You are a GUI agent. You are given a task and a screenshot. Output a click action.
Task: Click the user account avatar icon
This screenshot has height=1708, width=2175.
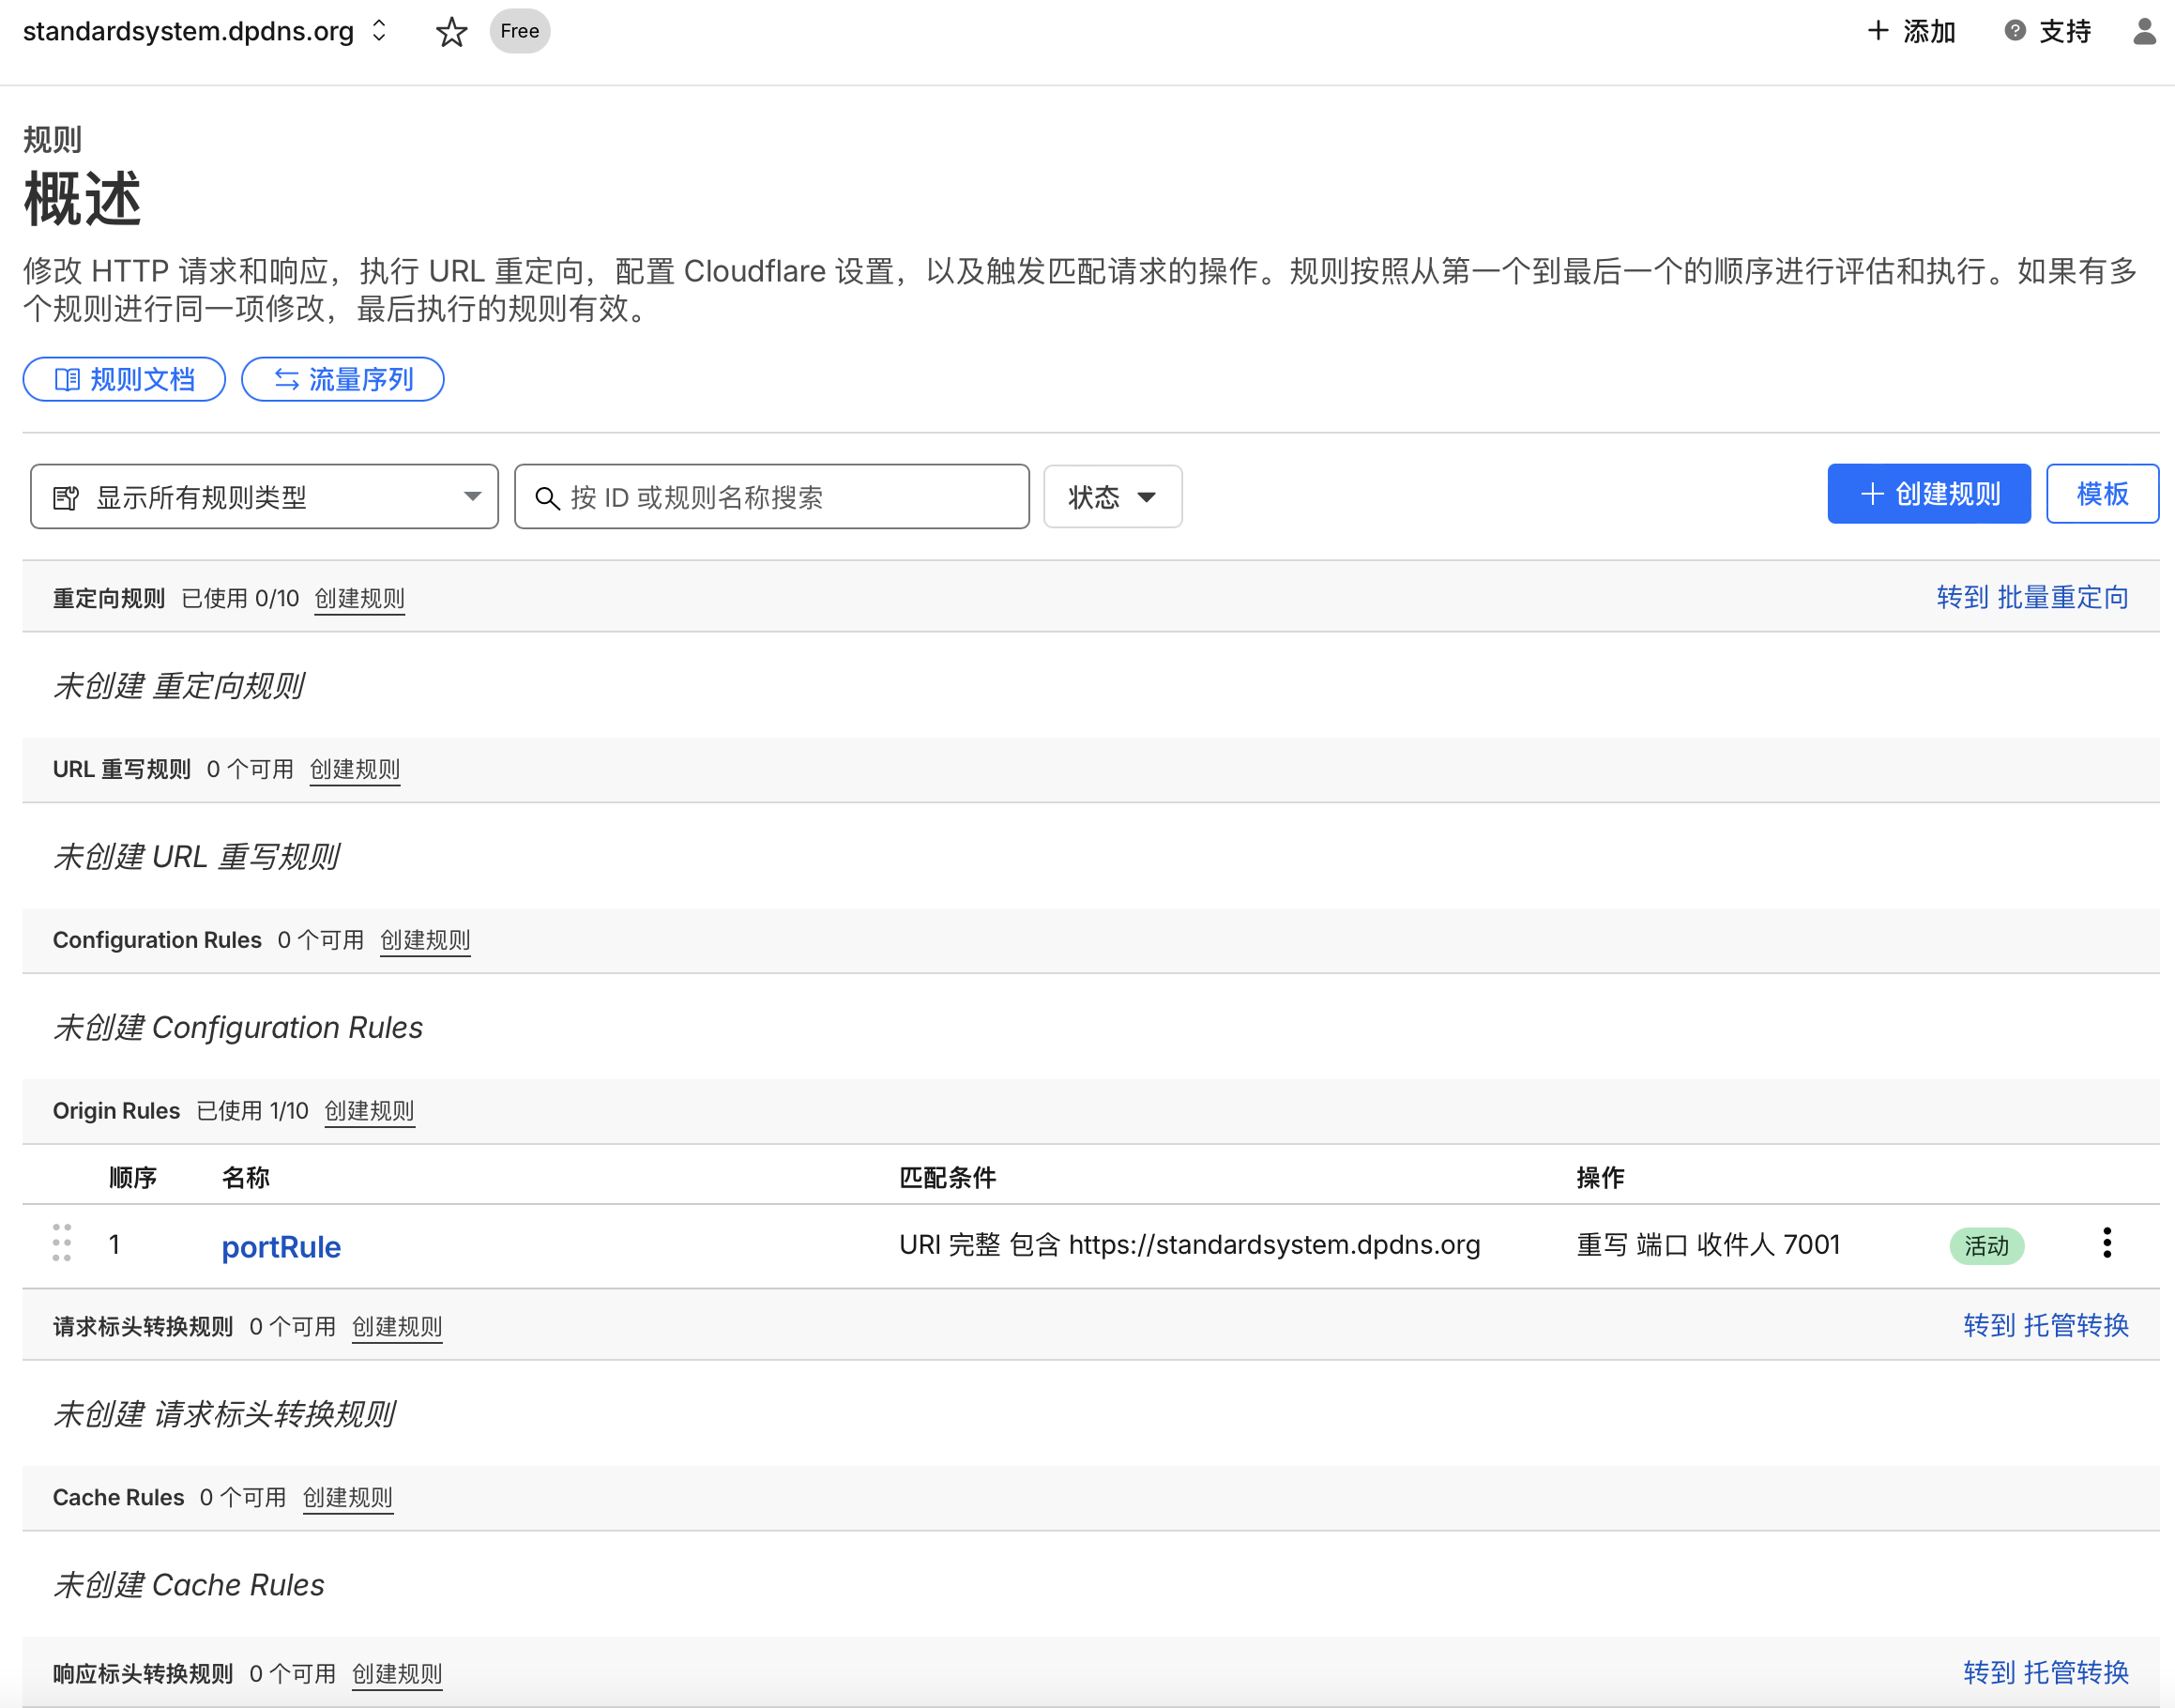click(2143, 31)
